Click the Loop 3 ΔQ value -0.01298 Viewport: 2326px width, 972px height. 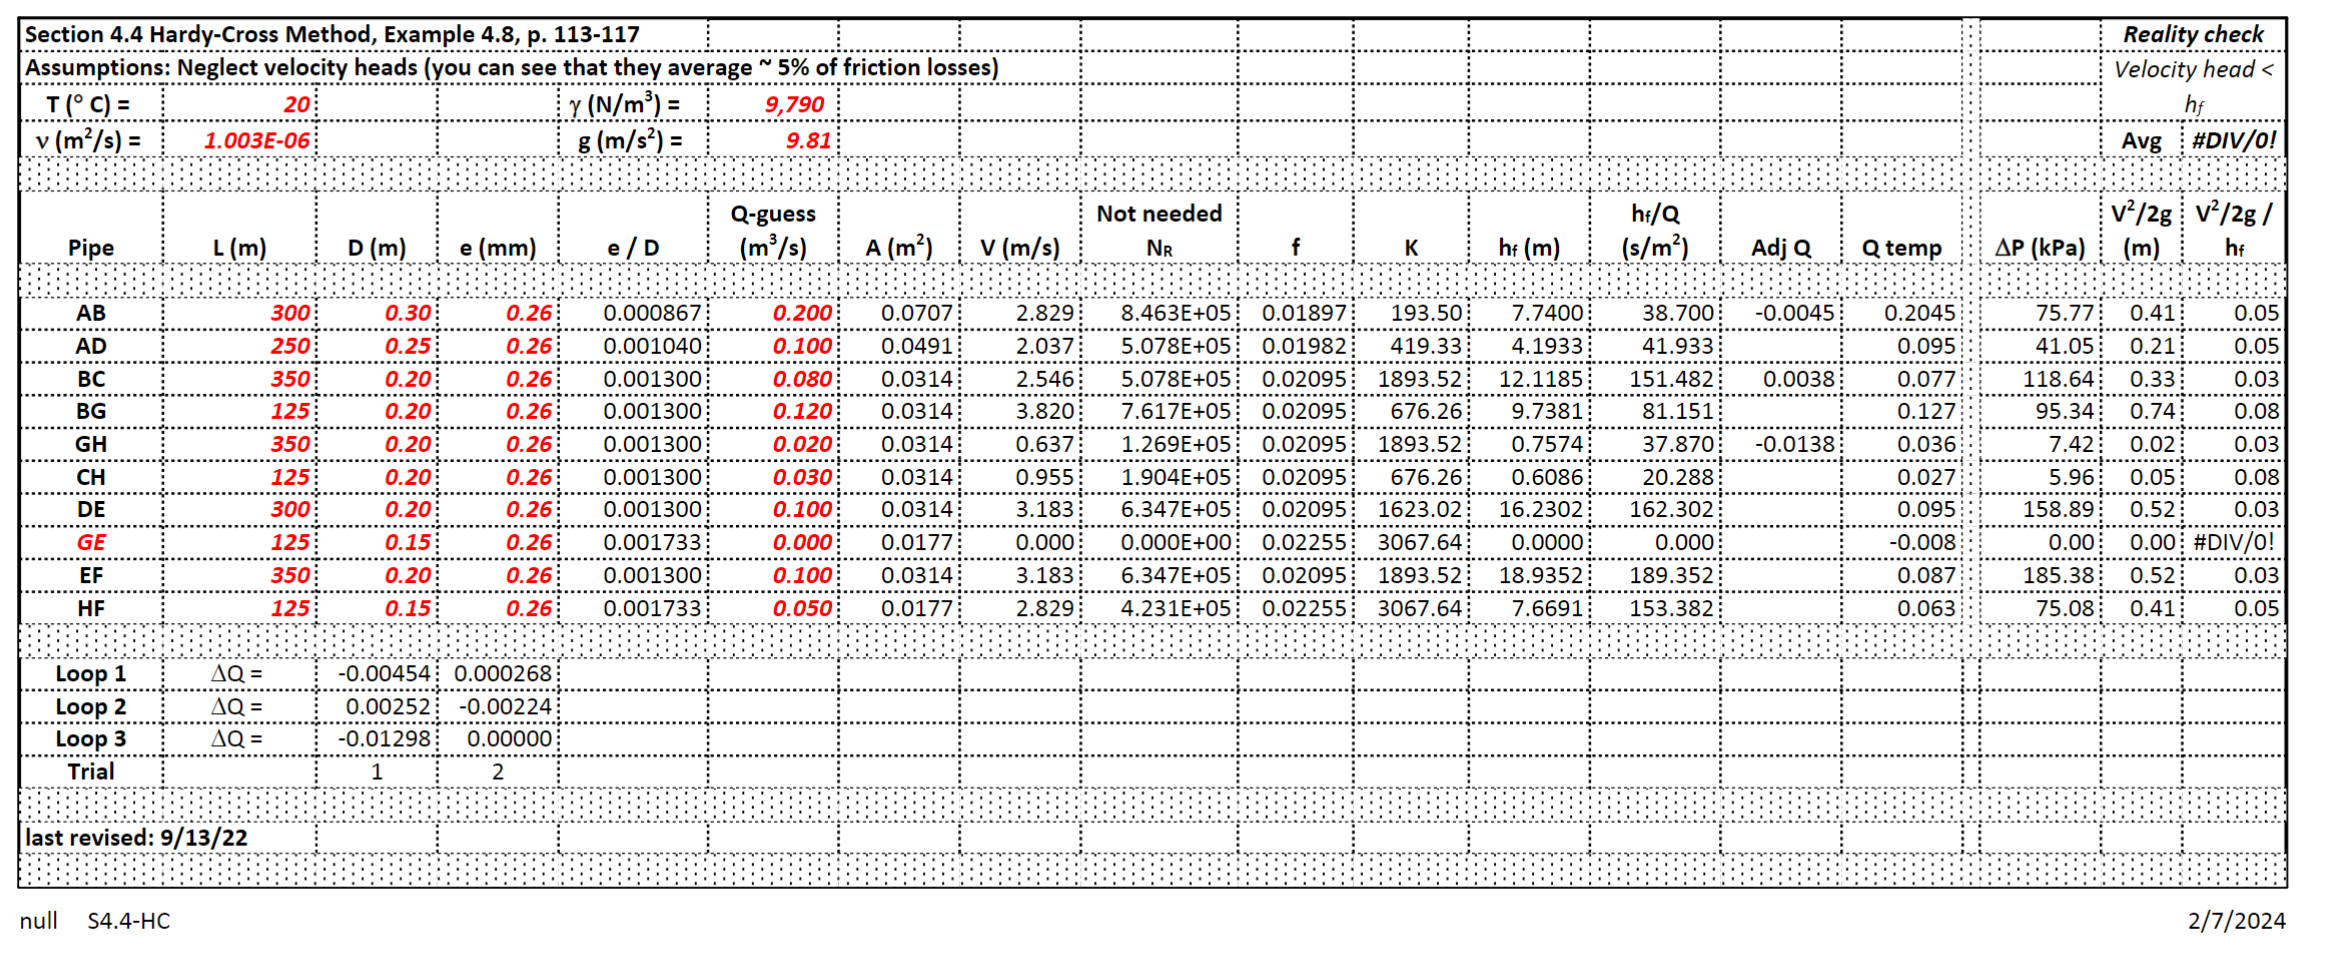[384, 739]
